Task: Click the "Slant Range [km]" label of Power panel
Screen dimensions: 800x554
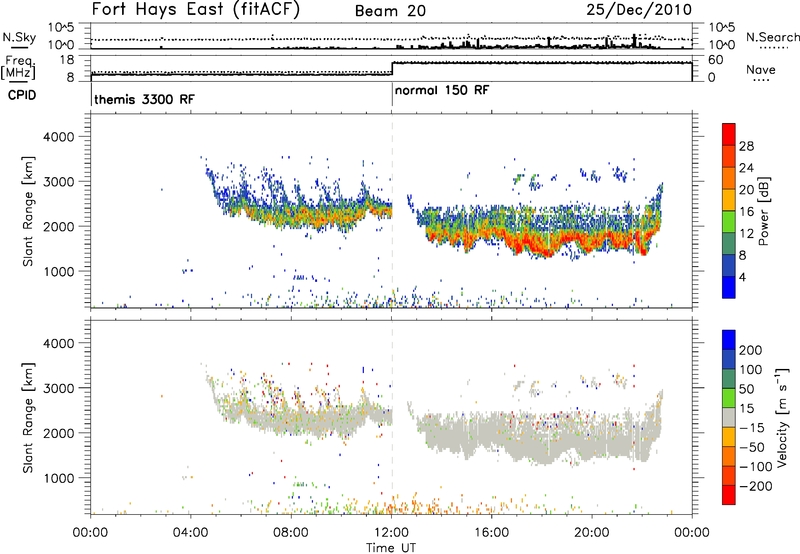Action: [x=28, y=211]
